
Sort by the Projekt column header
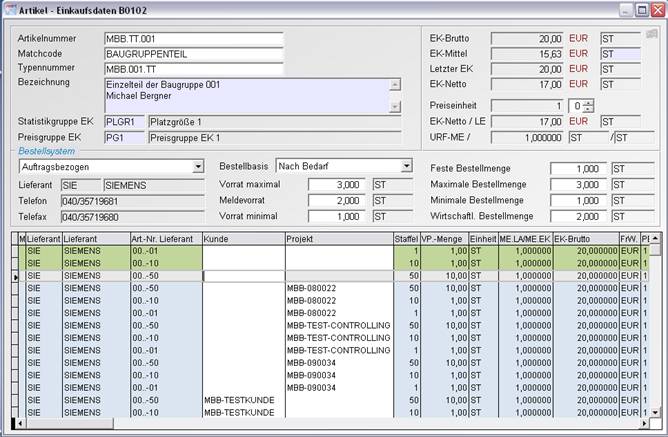point(338,239)
